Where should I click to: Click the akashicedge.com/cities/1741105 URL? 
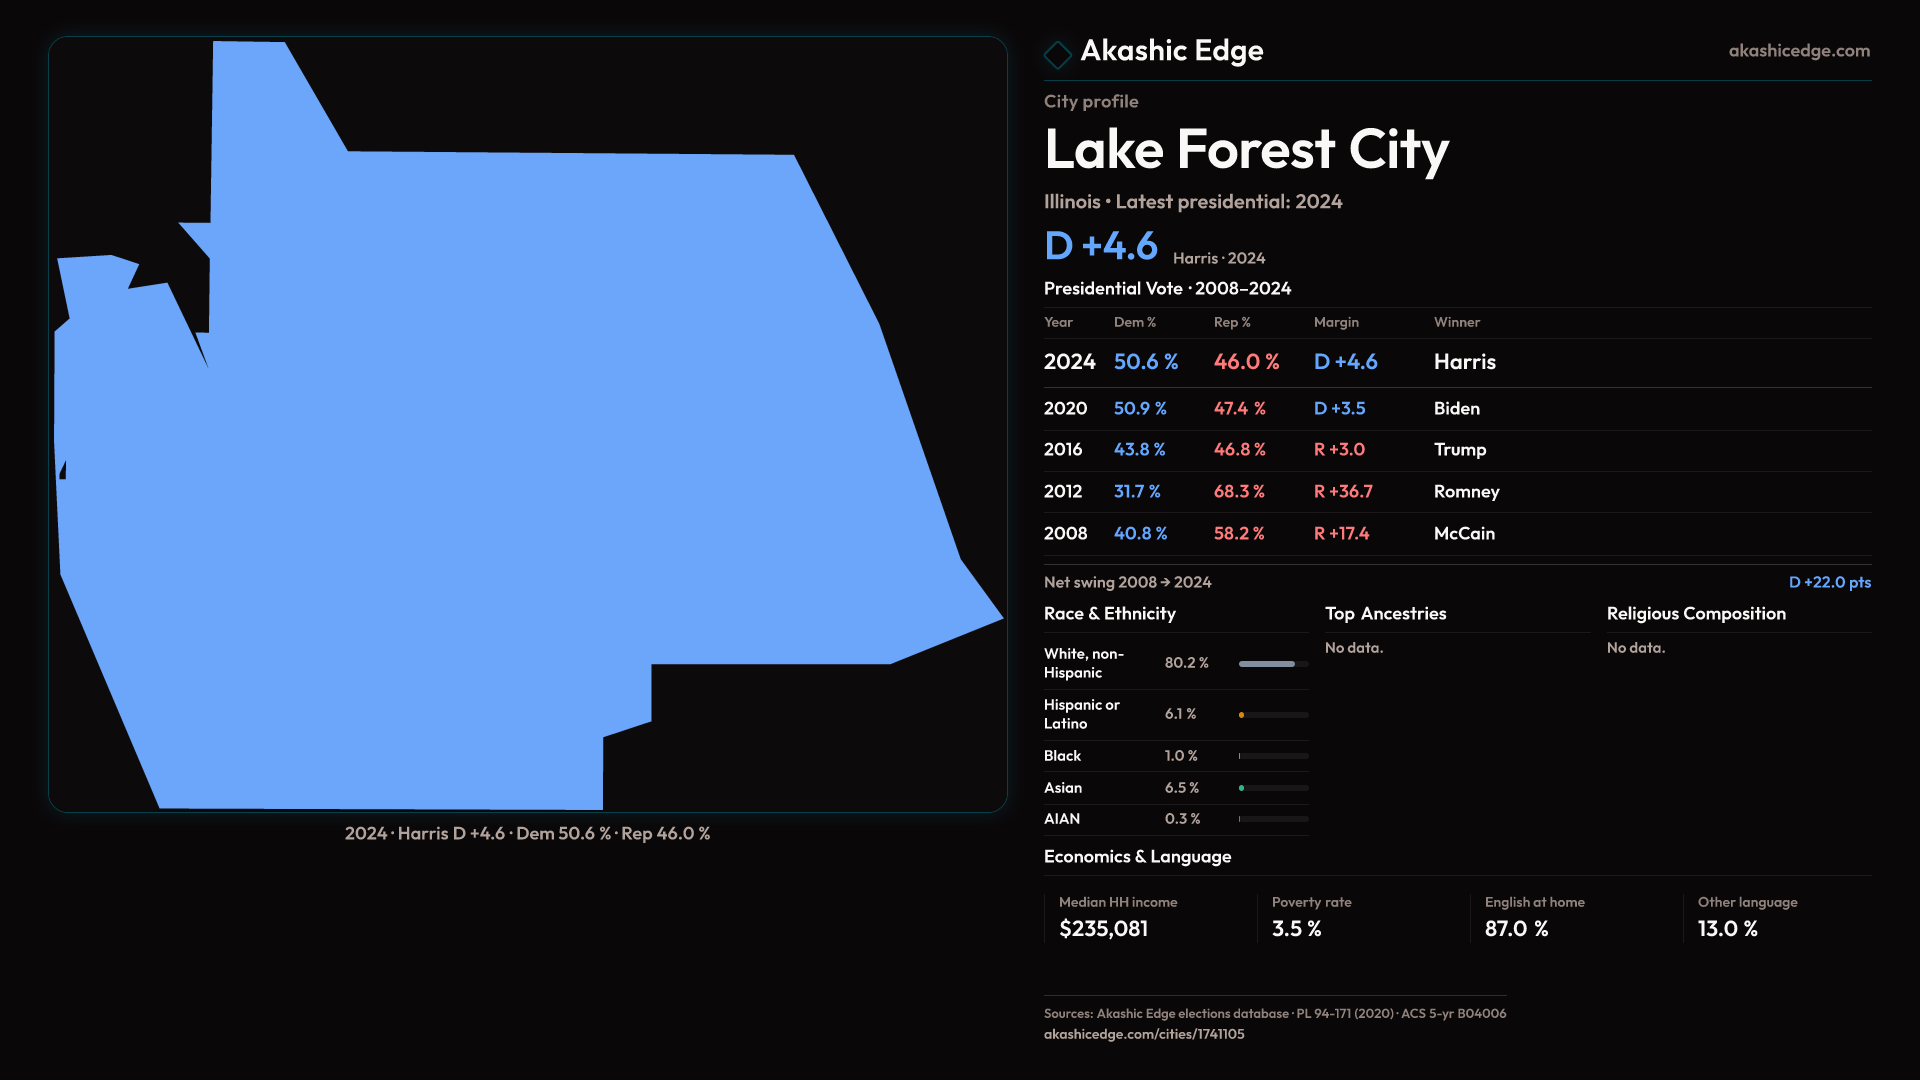coord(1143,1034)
